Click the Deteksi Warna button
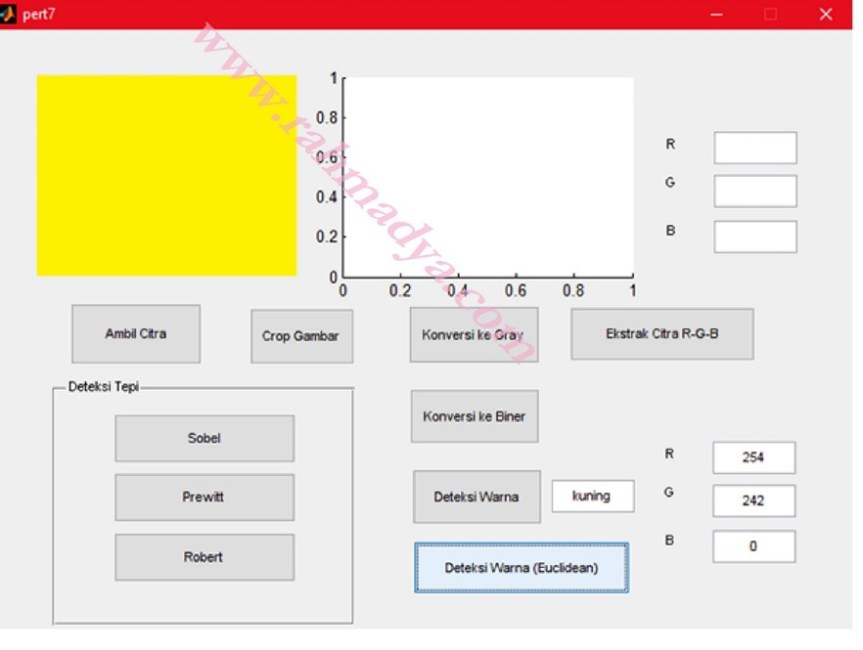Image resolution: width=863 pixels, height=650 pixels. [x=476, y=496]
